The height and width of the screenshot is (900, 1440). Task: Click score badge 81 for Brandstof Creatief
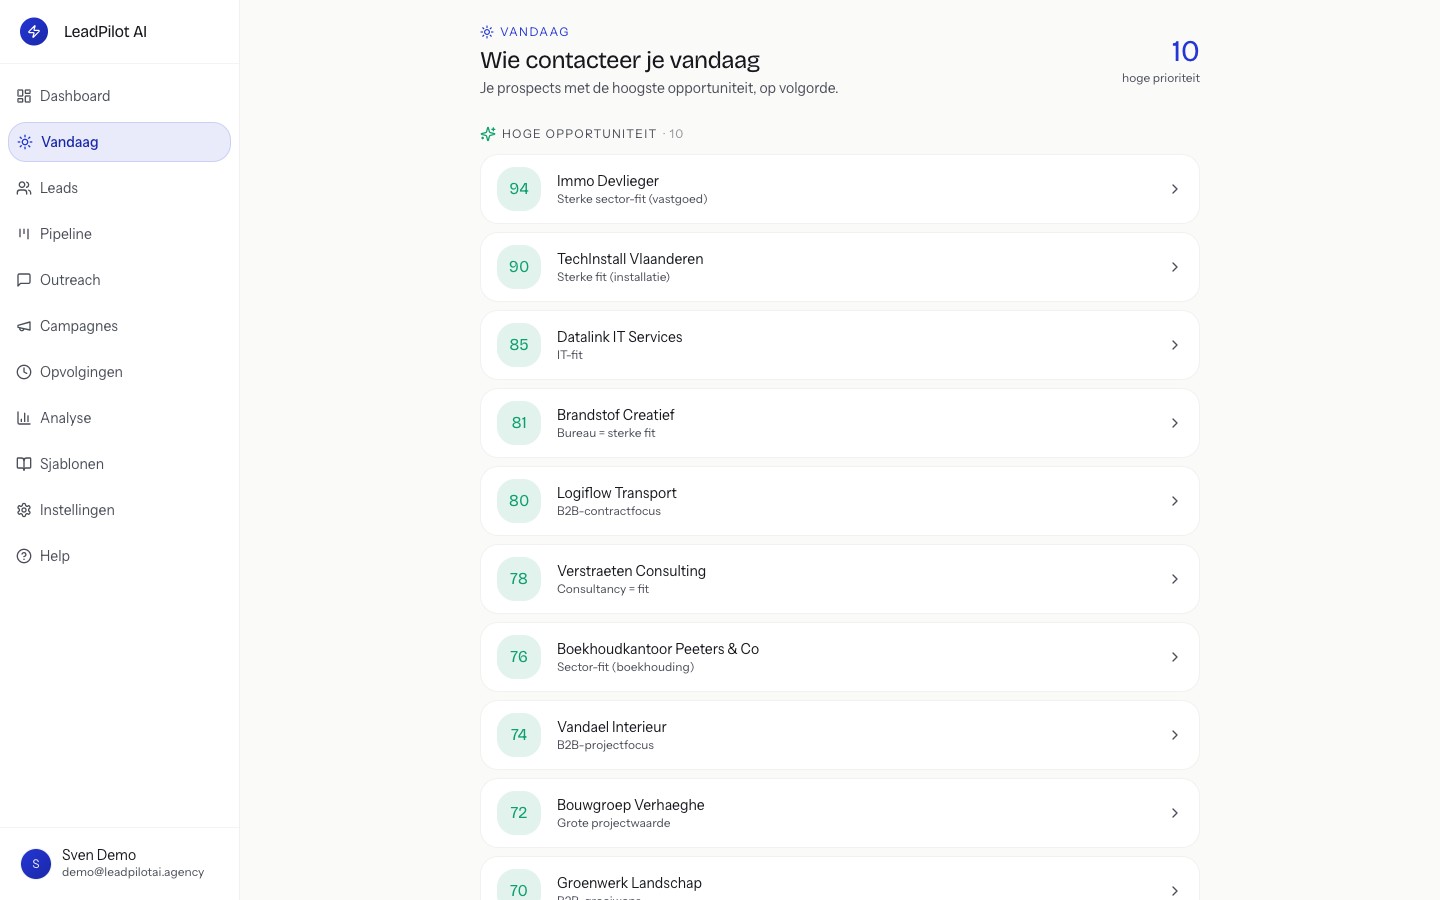coord(519,423)
